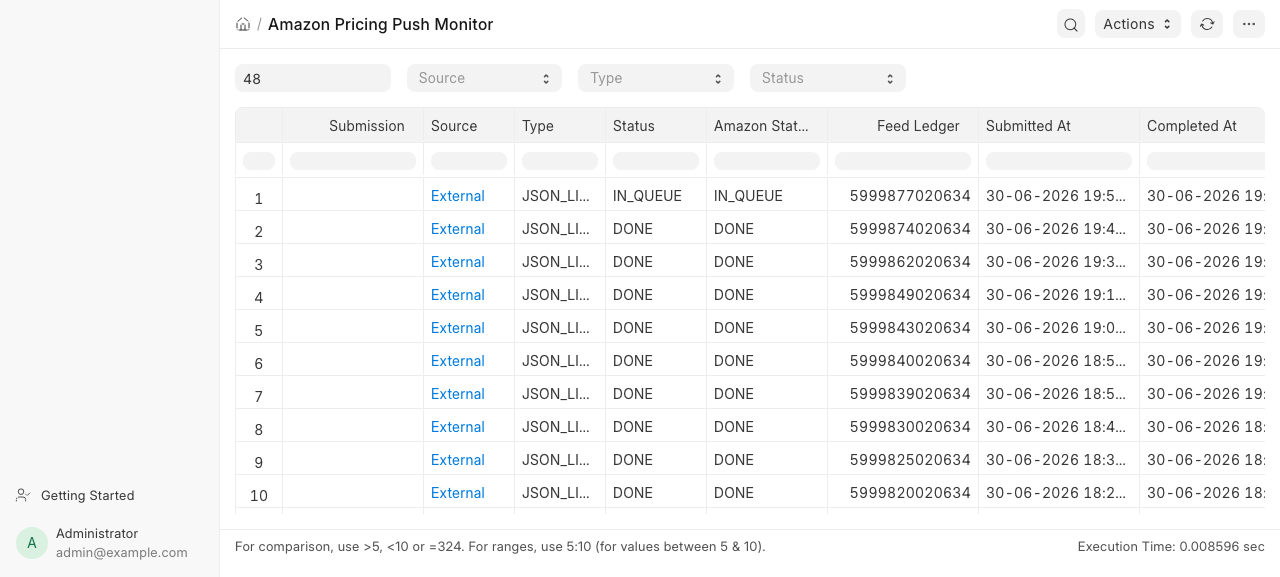The width and height of the screenshot is (1280, 577).
Task: Click the DONE Amazon Status cell in row 7
Action: (x=767, y=394)
